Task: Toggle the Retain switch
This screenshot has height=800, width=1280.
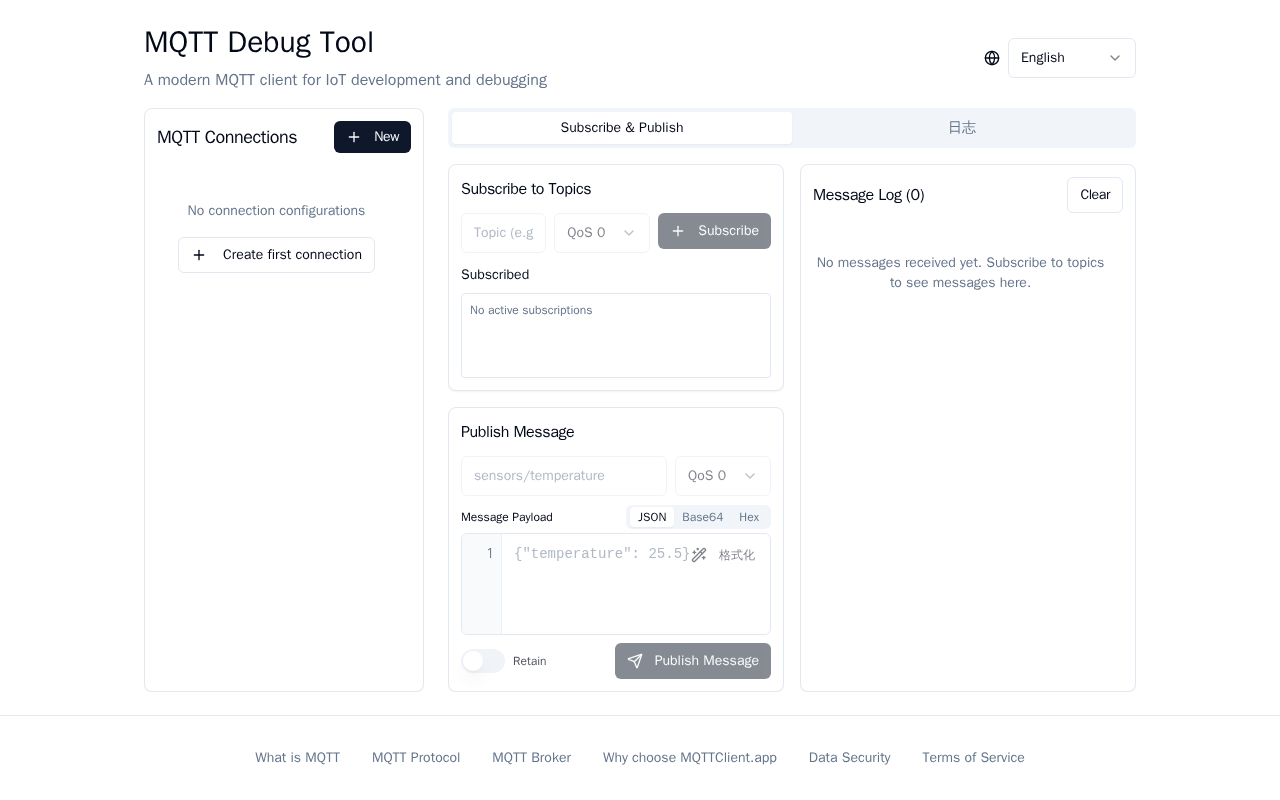Action: pyautogui.click(x=483, y=661)
